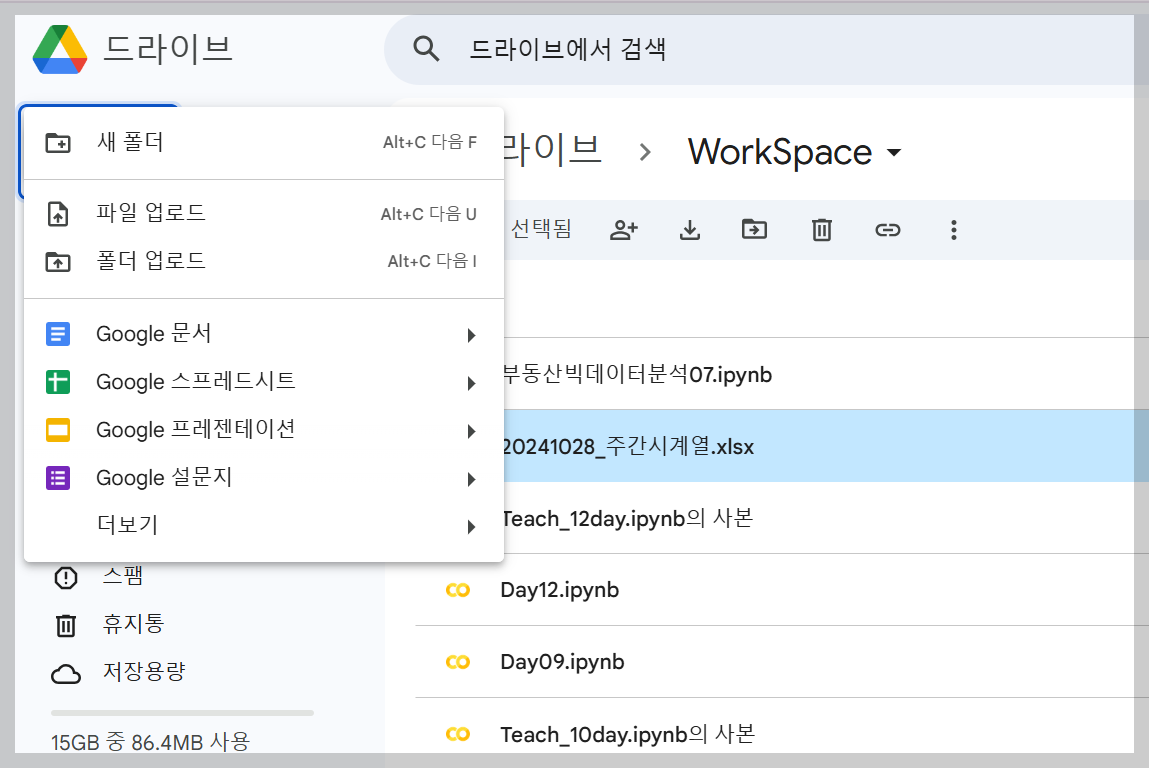Click the Google Drive logo
This screenshot has height=768, width=1149.
point(60,49)
